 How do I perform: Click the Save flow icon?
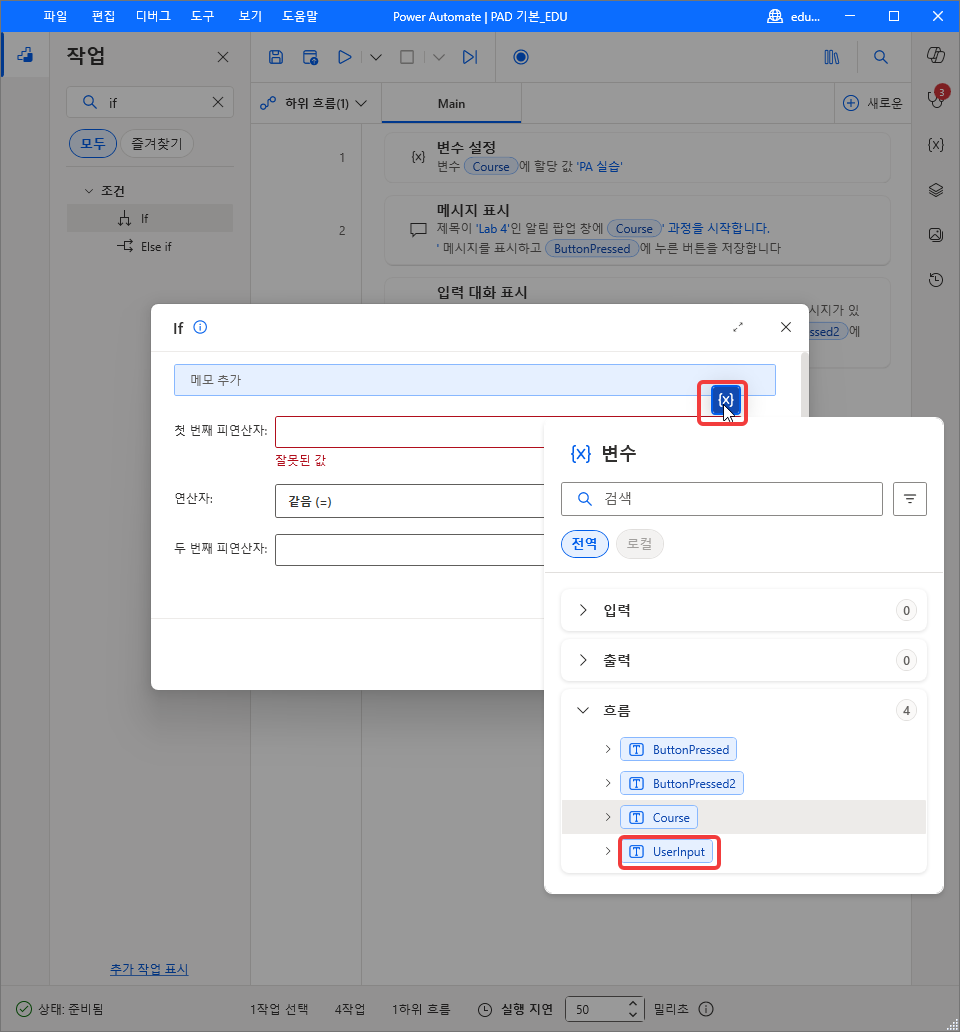[x=276, y=57]
